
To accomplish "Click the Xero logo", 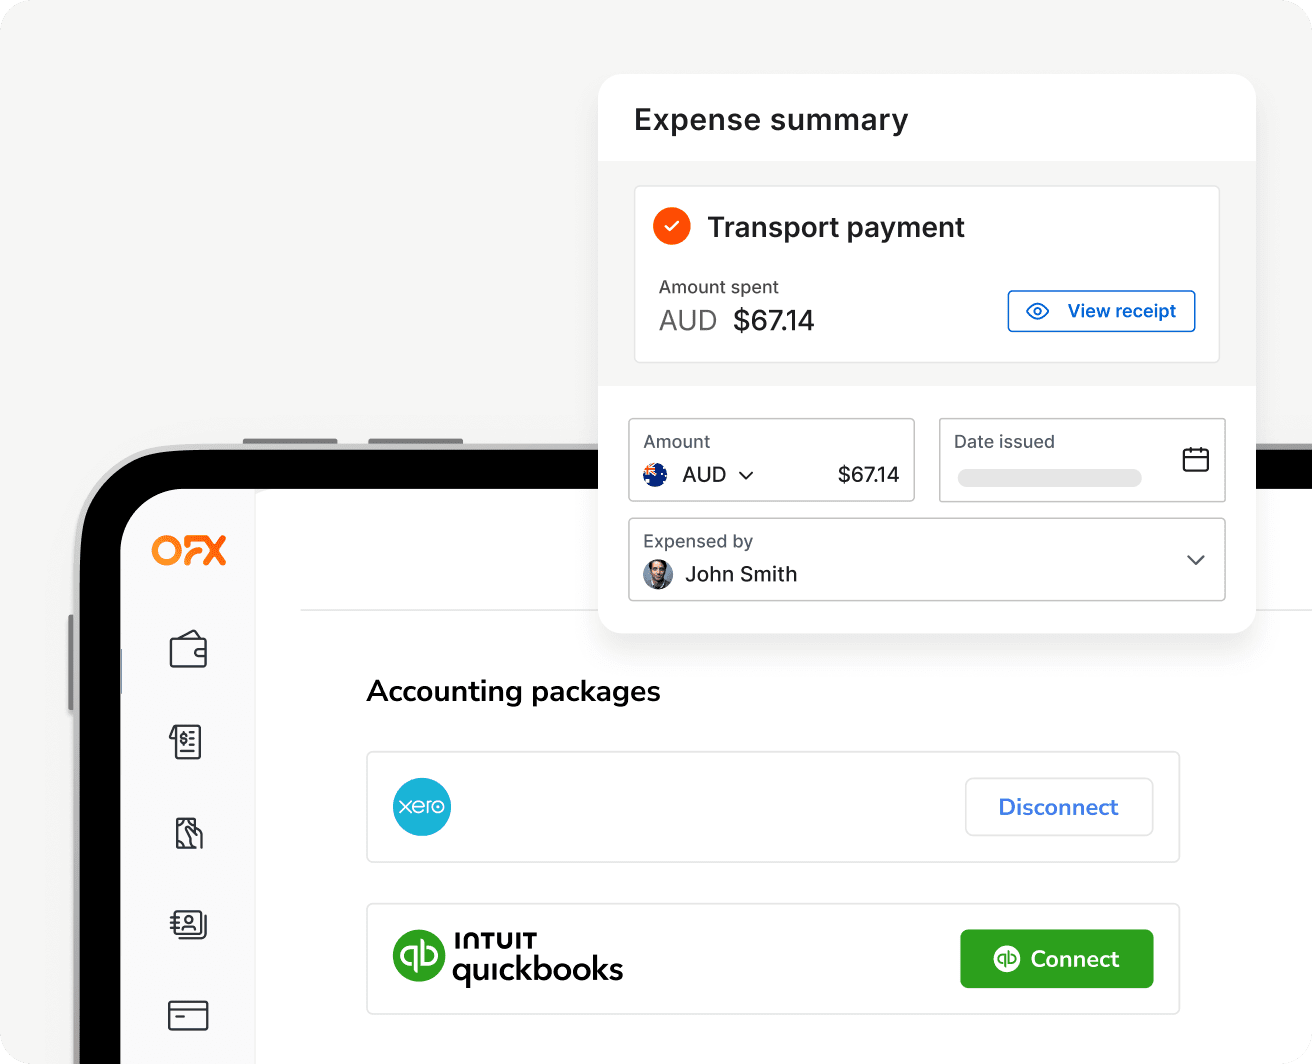I will click(x=422, y=807).
